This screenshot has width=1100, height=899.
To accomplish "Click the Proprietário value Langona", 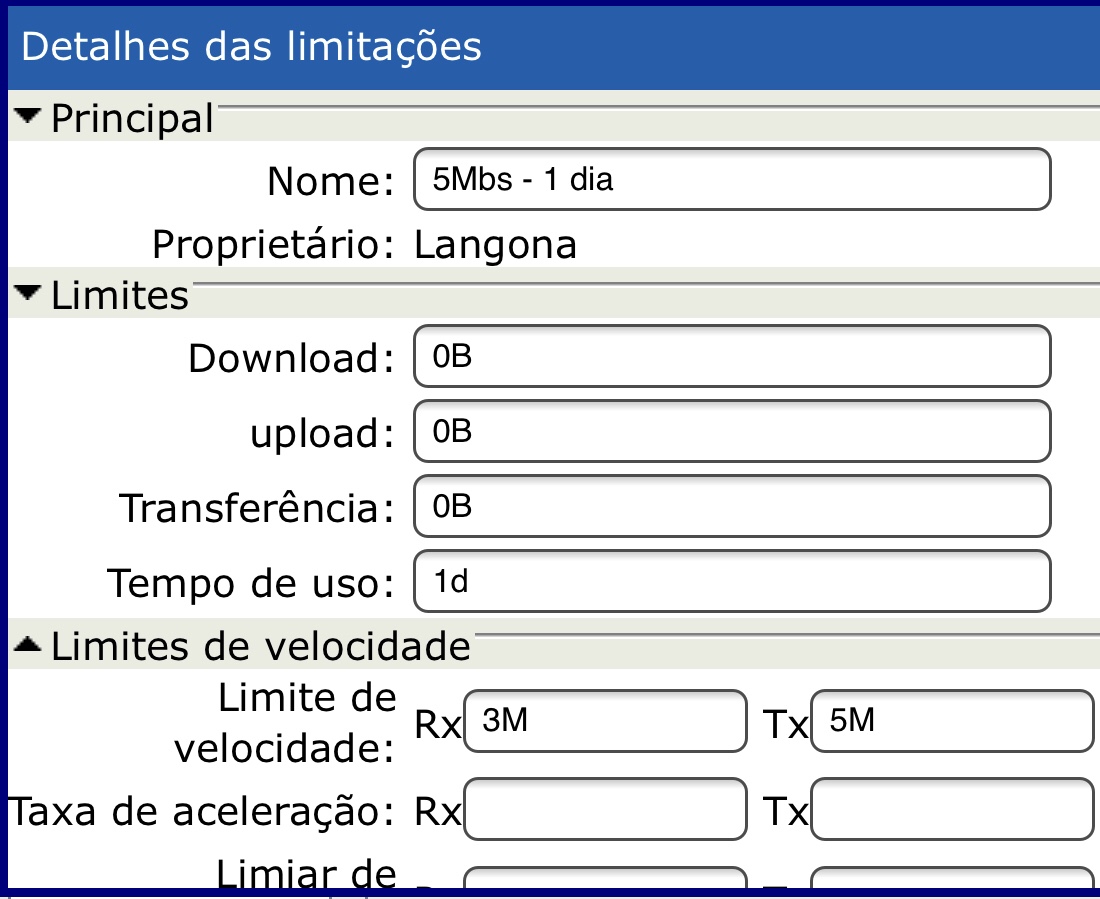I will tap(496, 245).
